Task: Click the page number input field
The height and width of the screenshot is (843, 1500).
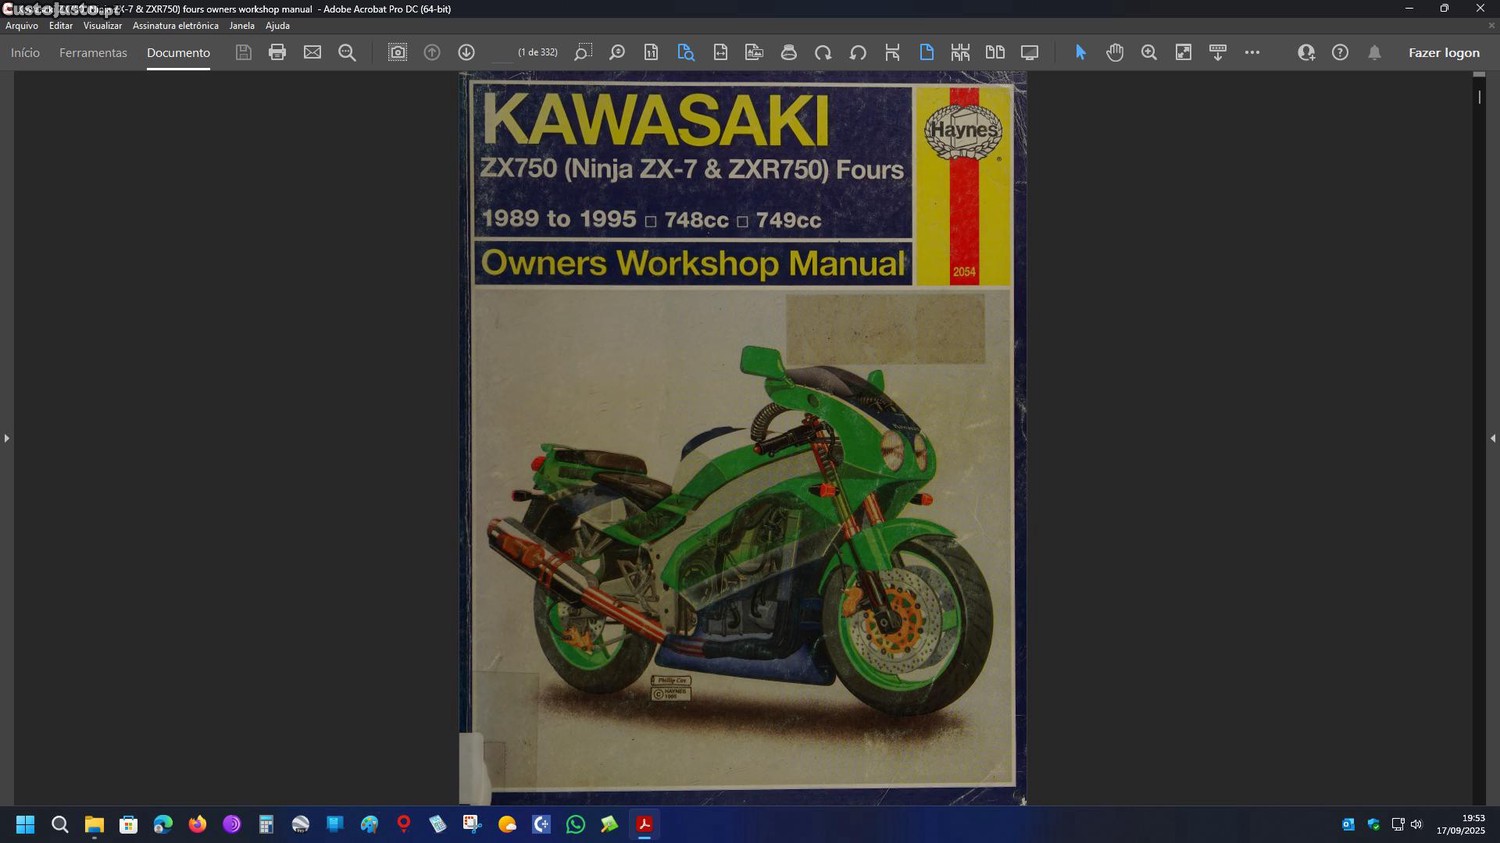Action: (x=502, y=52)
